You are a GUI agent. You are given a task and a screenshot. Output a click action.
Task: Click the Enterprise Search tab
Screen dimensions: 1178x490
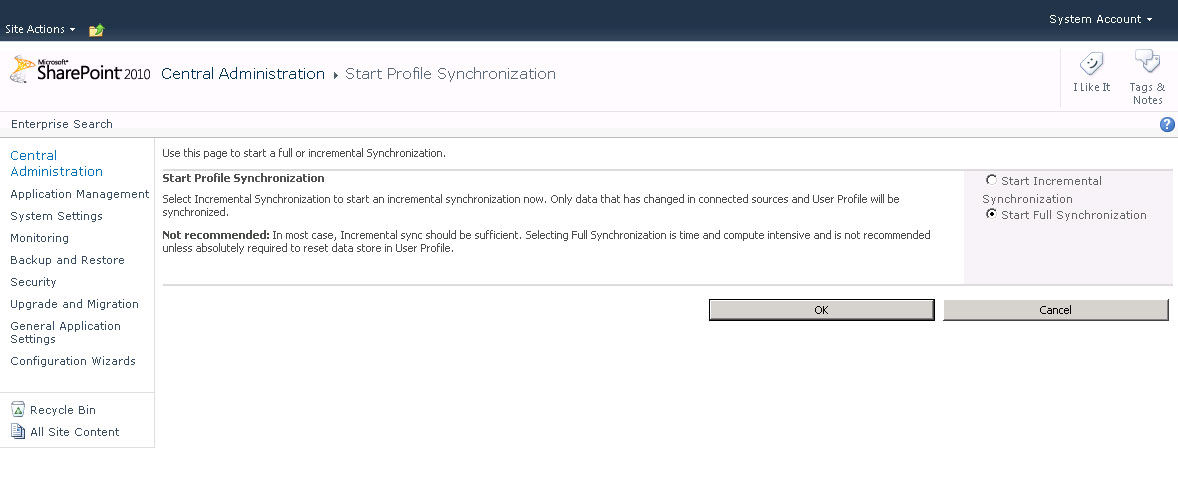click(x=62, y=124)
